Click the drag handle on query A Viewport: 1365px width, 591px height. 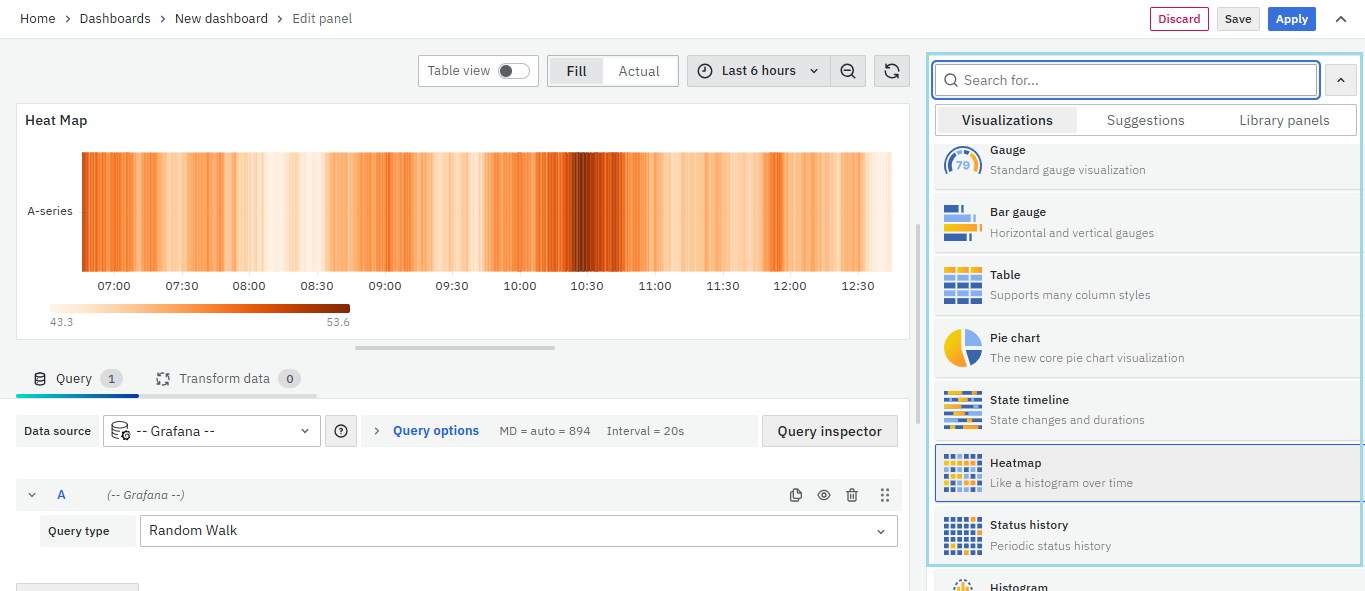884,495
